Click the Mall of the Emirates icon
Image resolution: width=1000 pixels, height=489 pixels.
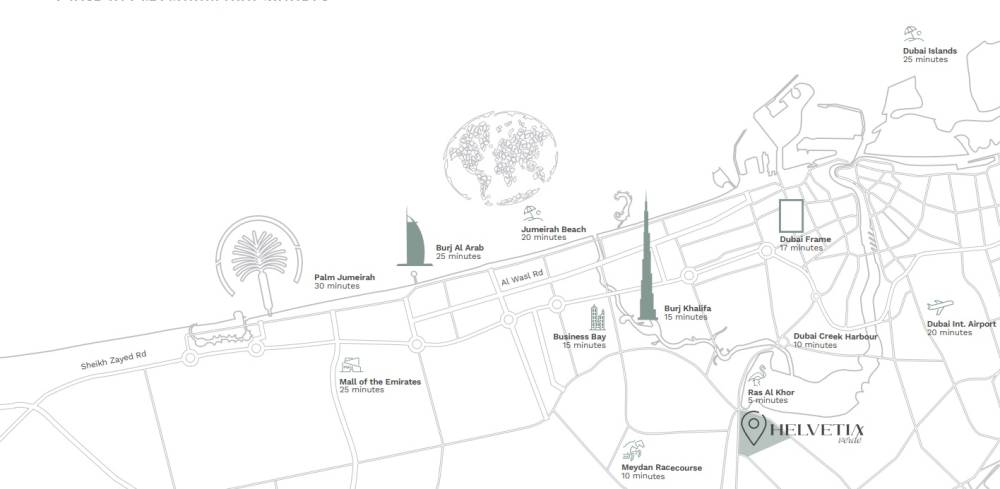[350, 366]
